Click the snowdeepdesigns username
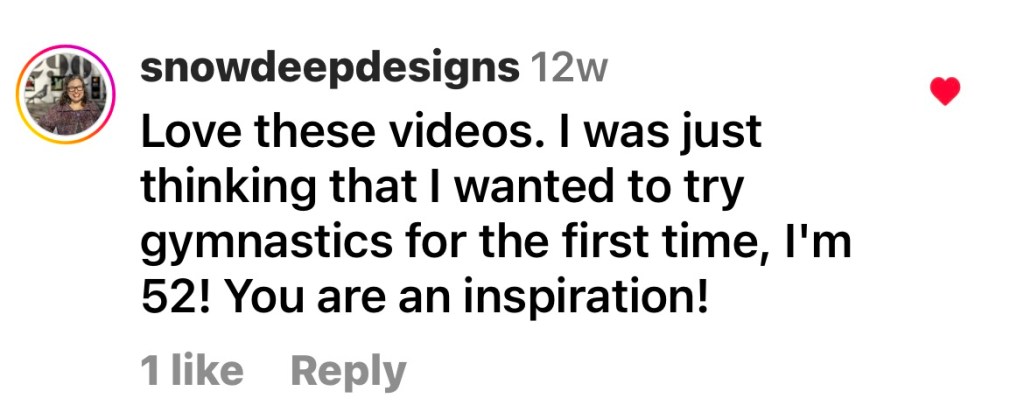This screenshot has width=1024, height=419. tap(330, 68)
